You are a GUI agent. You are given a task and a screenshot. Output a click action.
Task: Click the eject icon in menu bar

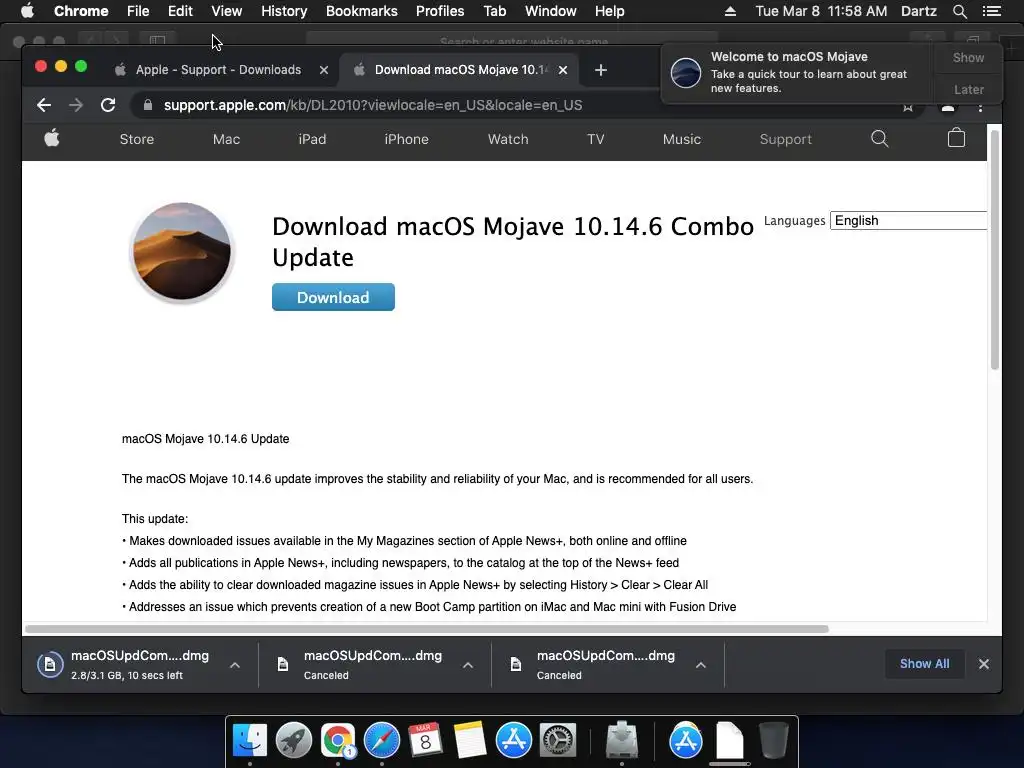[x=730, y=11]
